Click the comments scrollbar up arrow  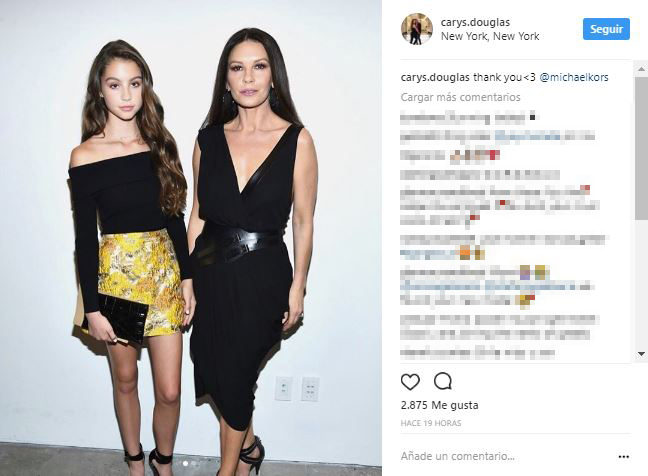point(641,69)
